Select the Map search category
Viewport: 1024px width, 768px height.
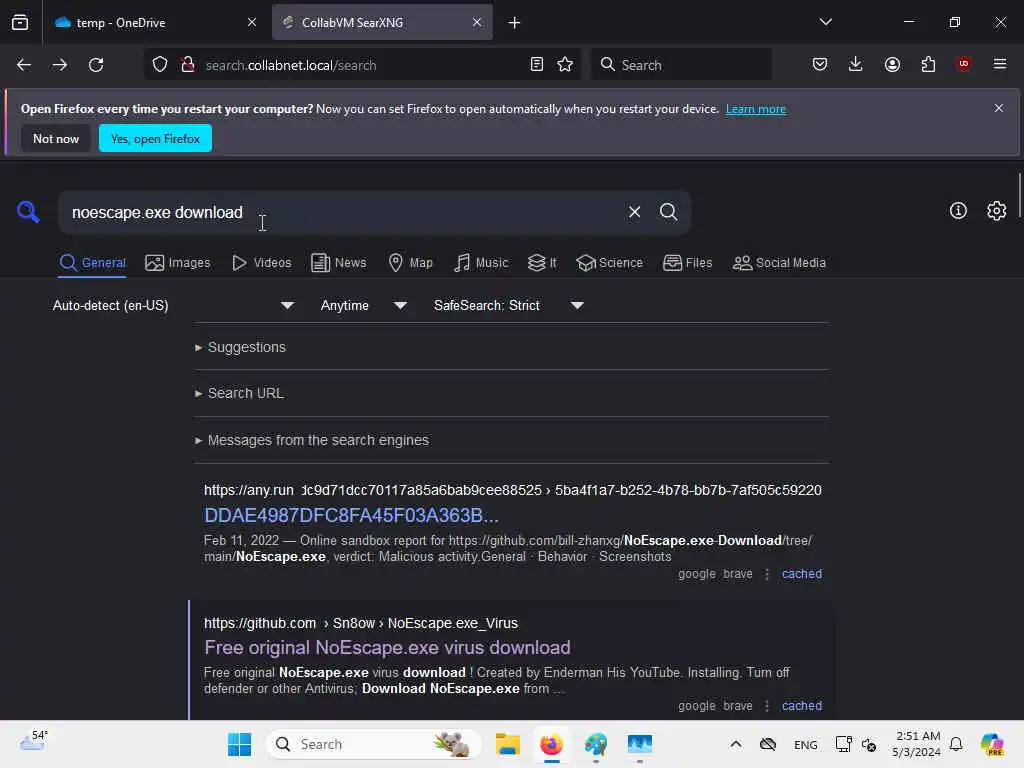coord(410,263)
